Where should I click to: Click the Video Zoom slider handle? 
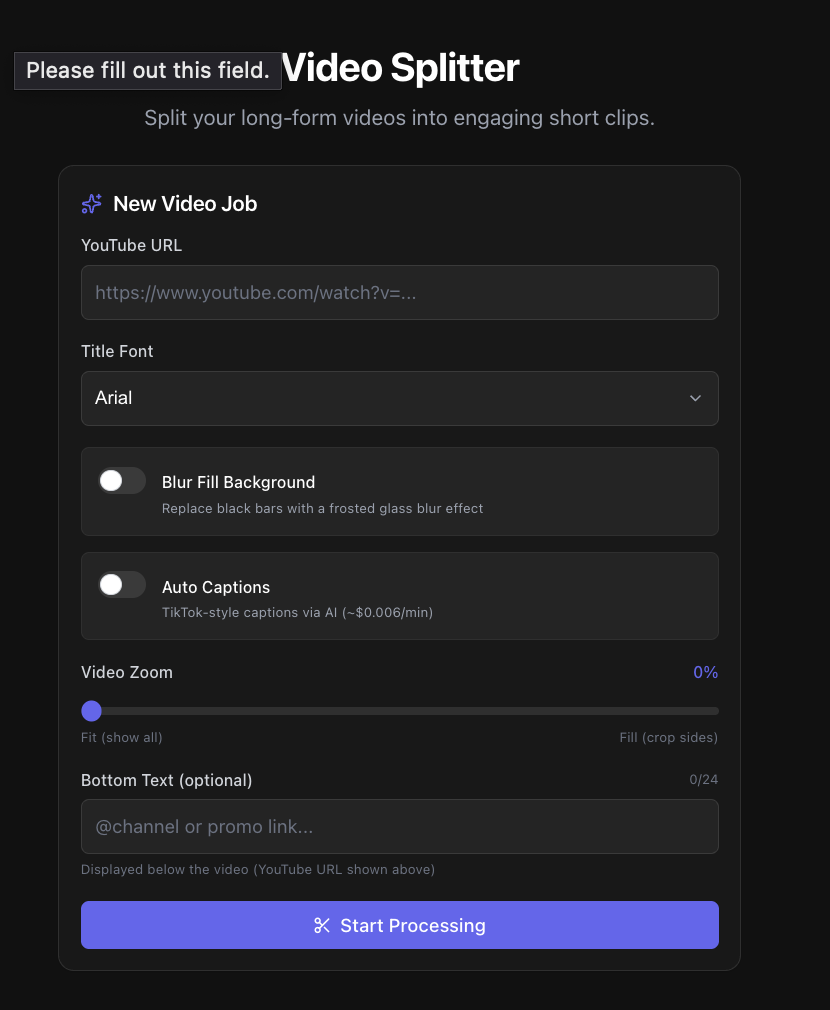(x=92, y=711)
